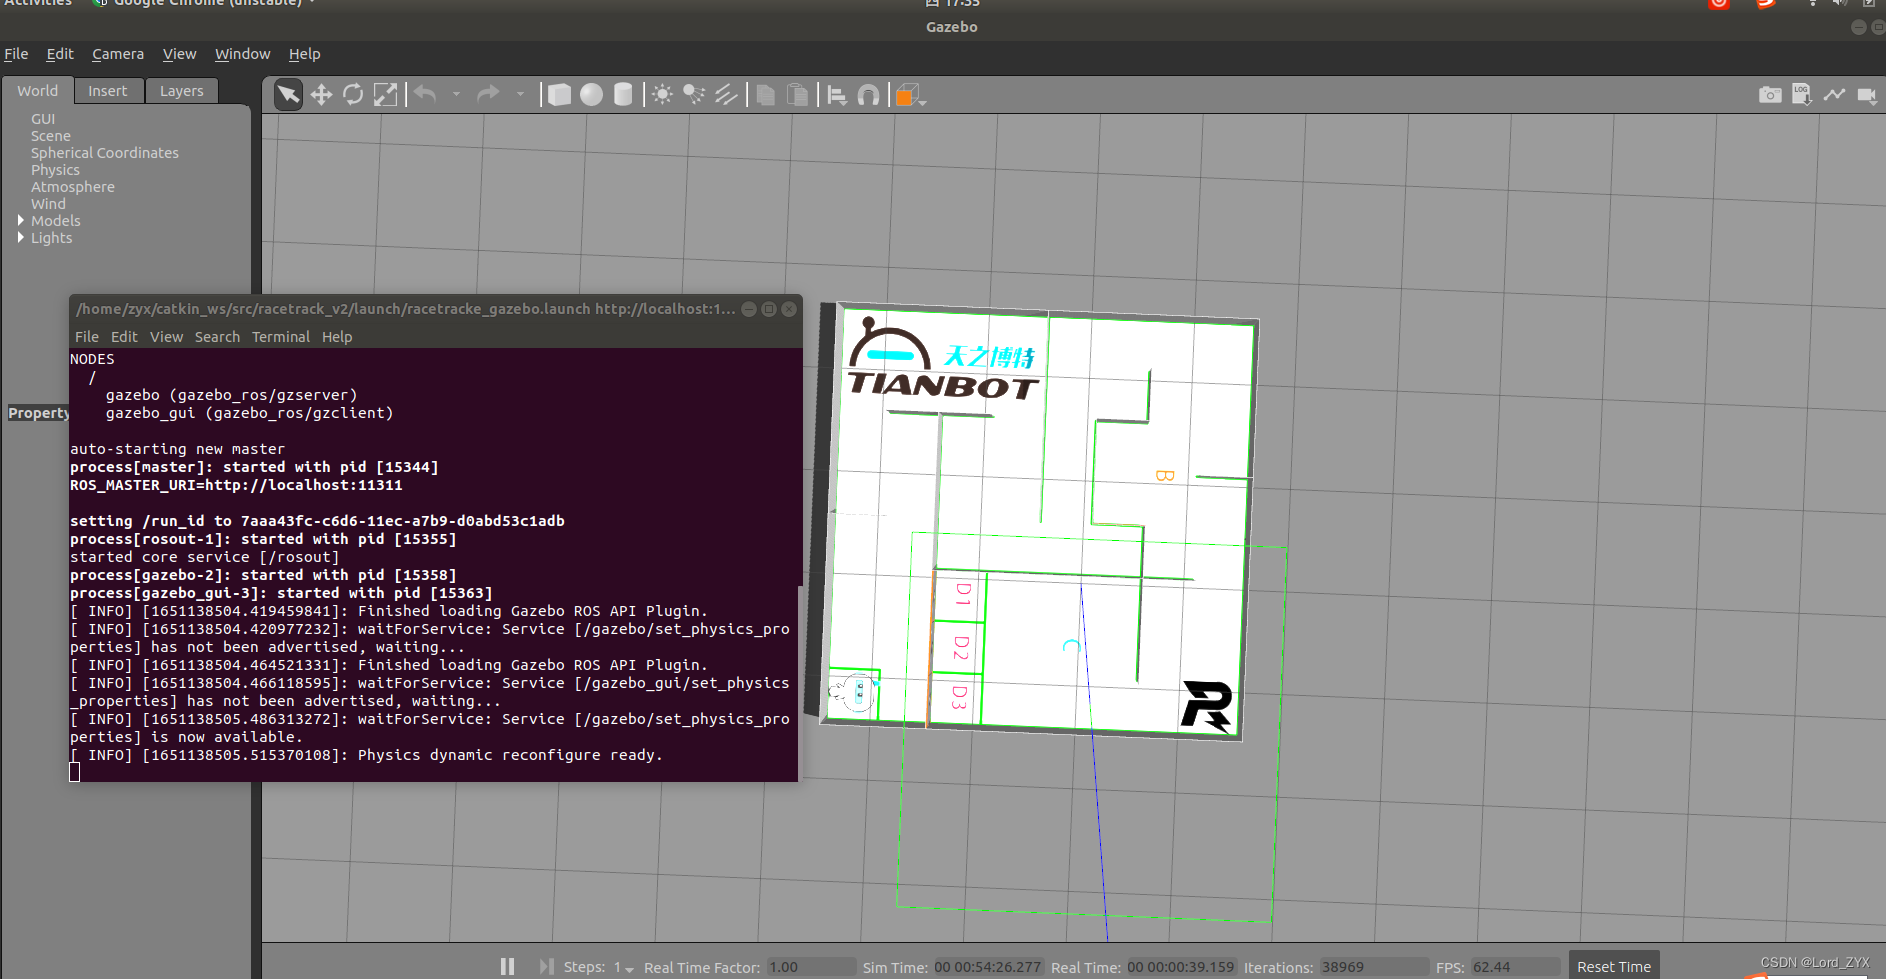Select the Scale mode tool
This screenshot has height=979, width=1886.
[x=385, y=94]
